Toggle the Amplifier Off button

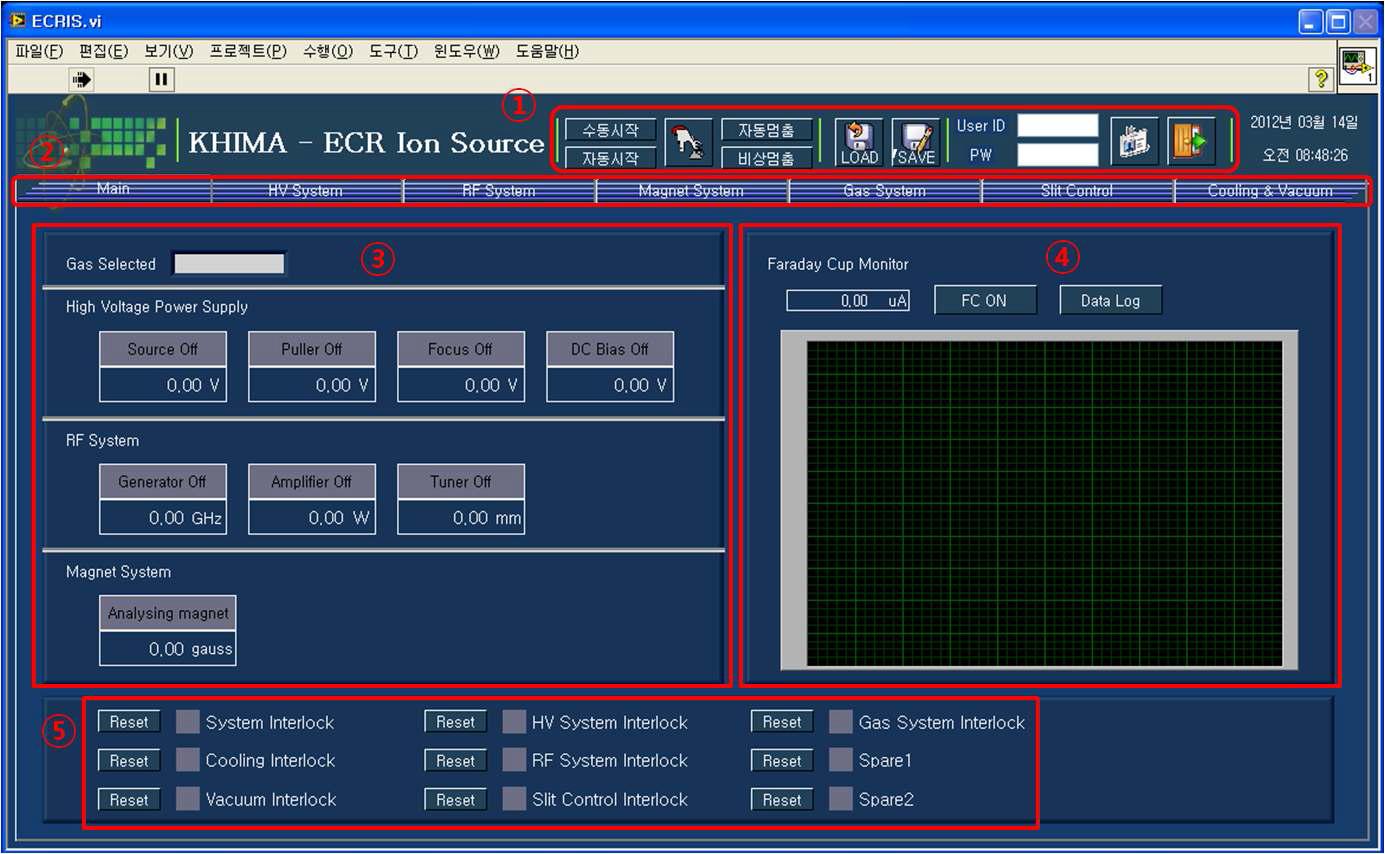coord(312,481)
